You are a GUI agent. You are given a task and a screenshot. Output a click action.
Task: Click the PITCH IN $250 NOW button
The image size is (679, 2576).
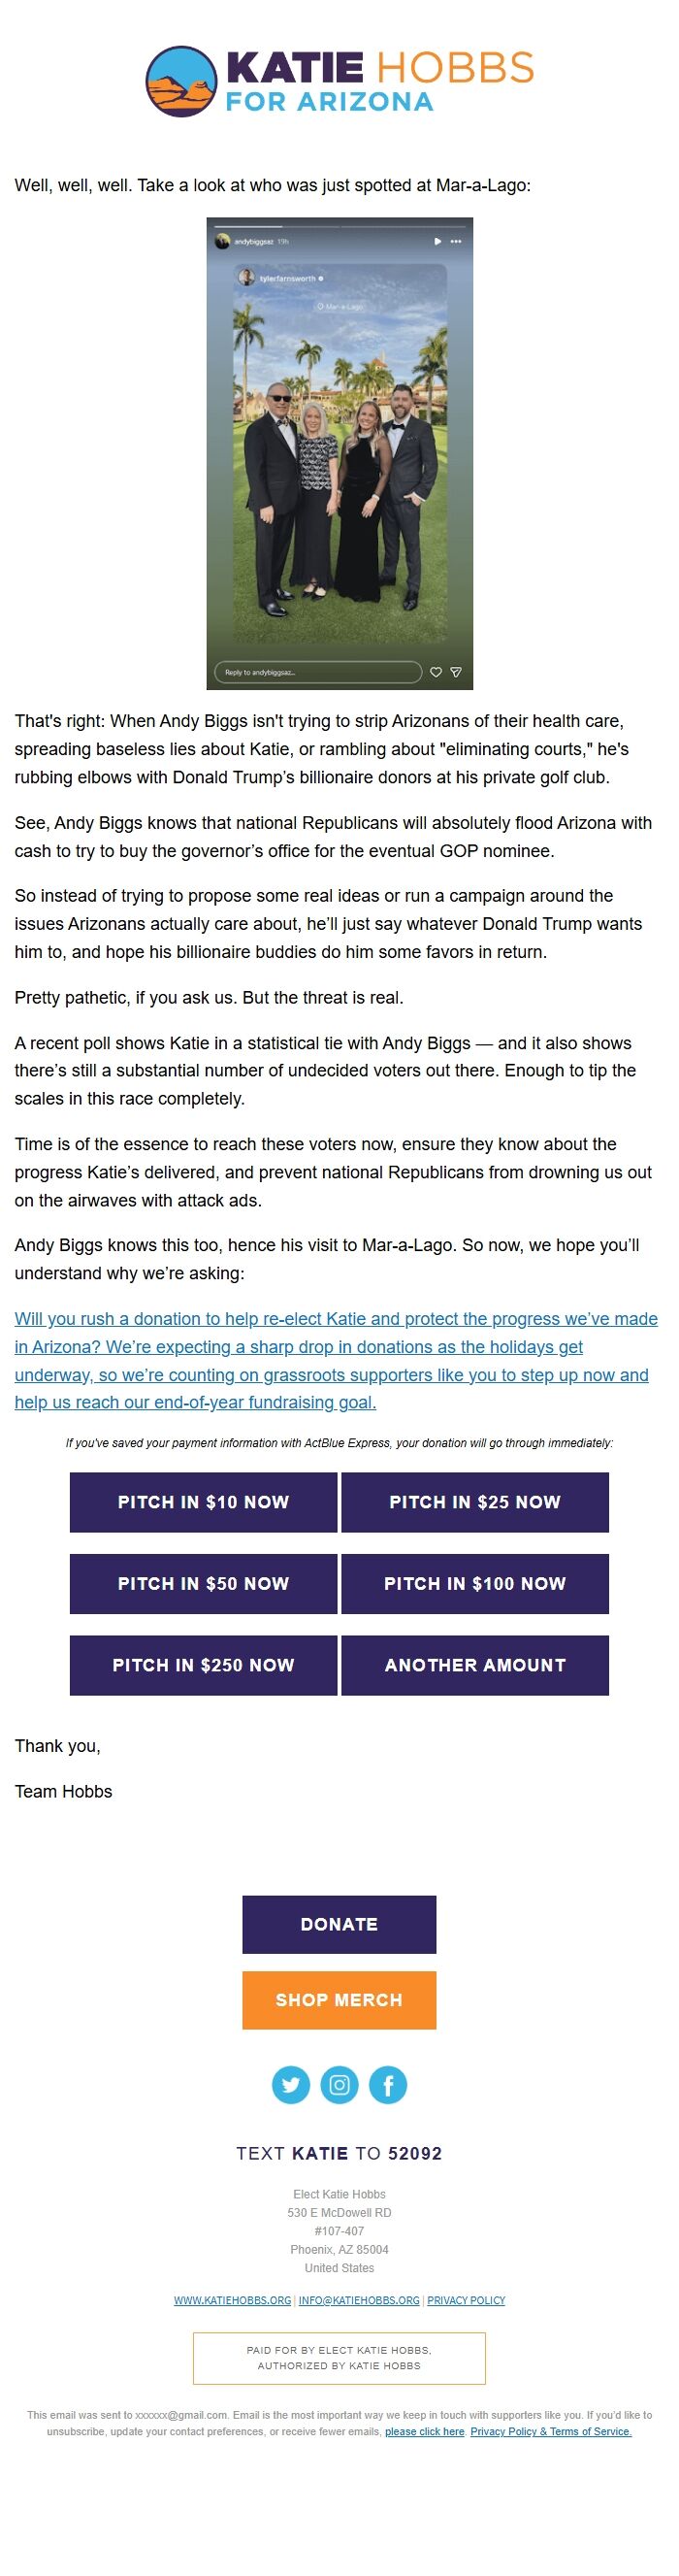click(204, 1666)
